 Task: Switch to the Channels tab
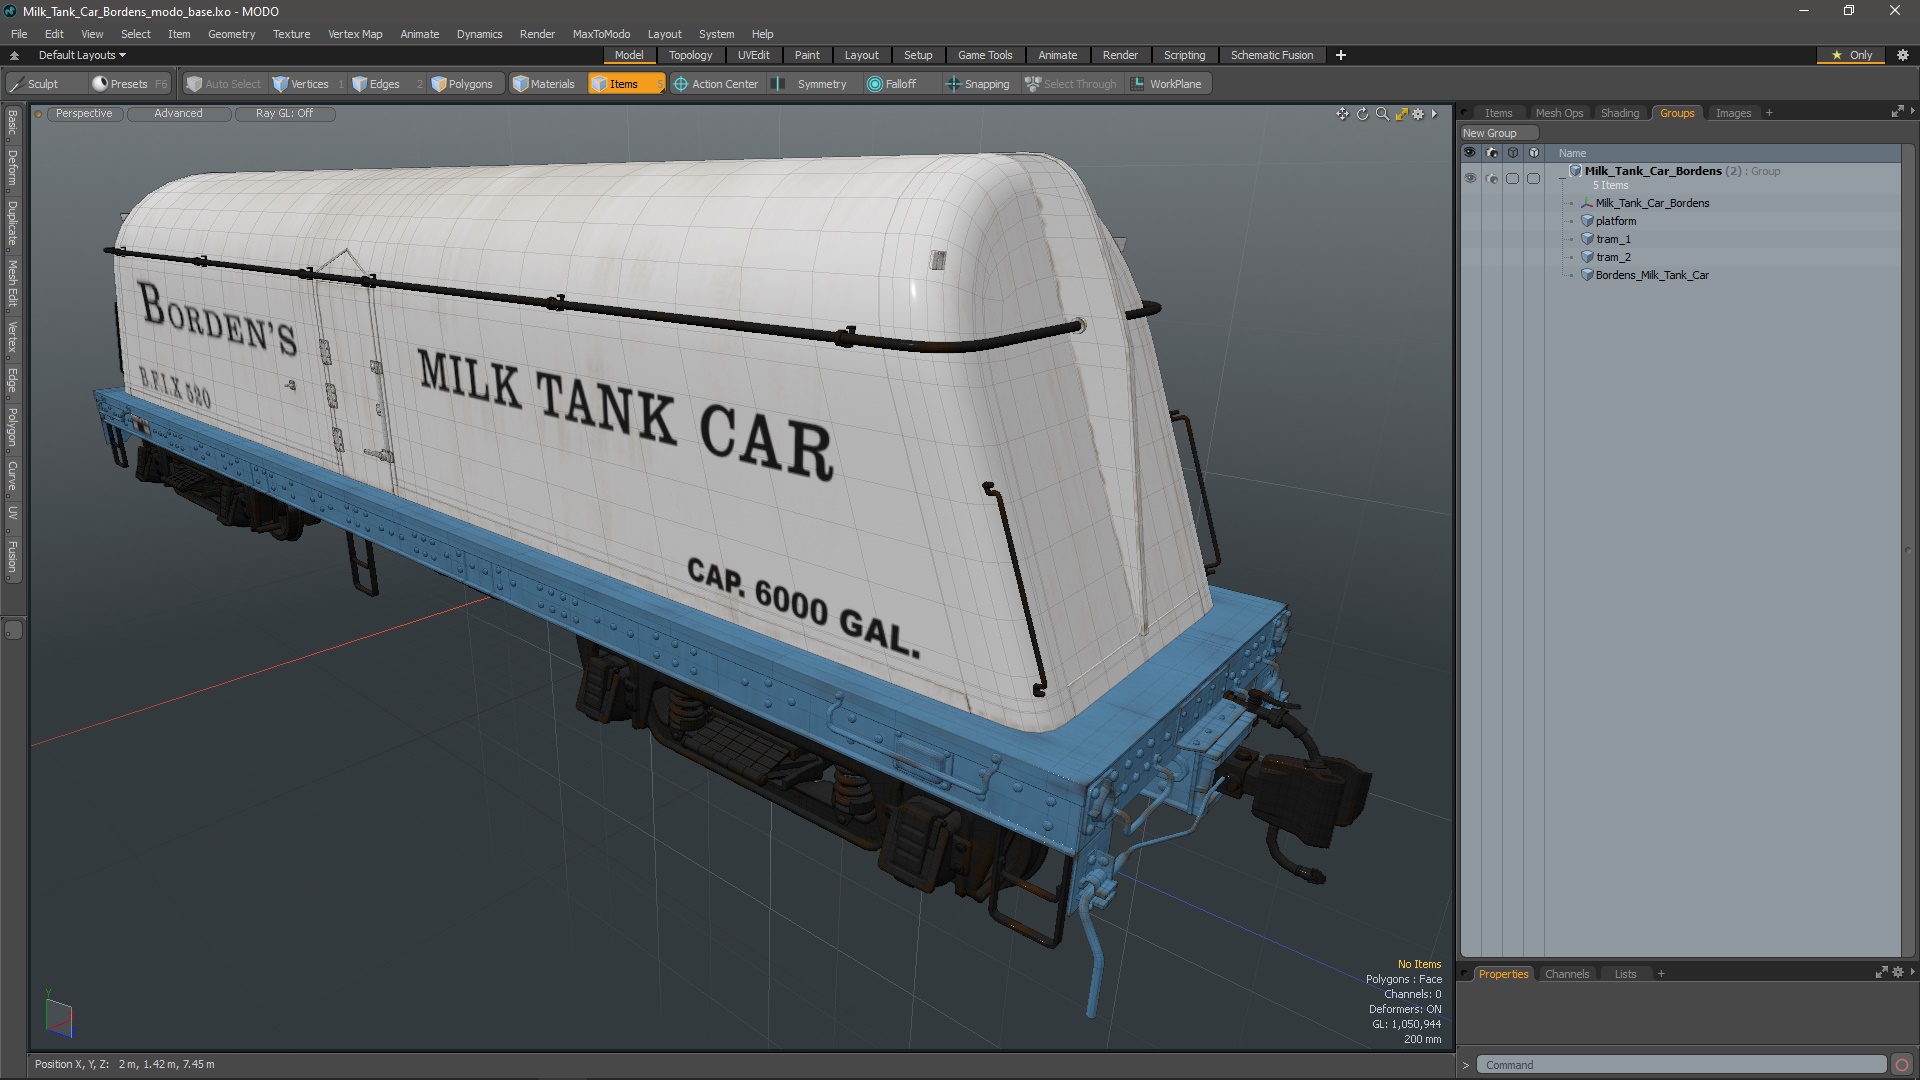(1566, 974)
